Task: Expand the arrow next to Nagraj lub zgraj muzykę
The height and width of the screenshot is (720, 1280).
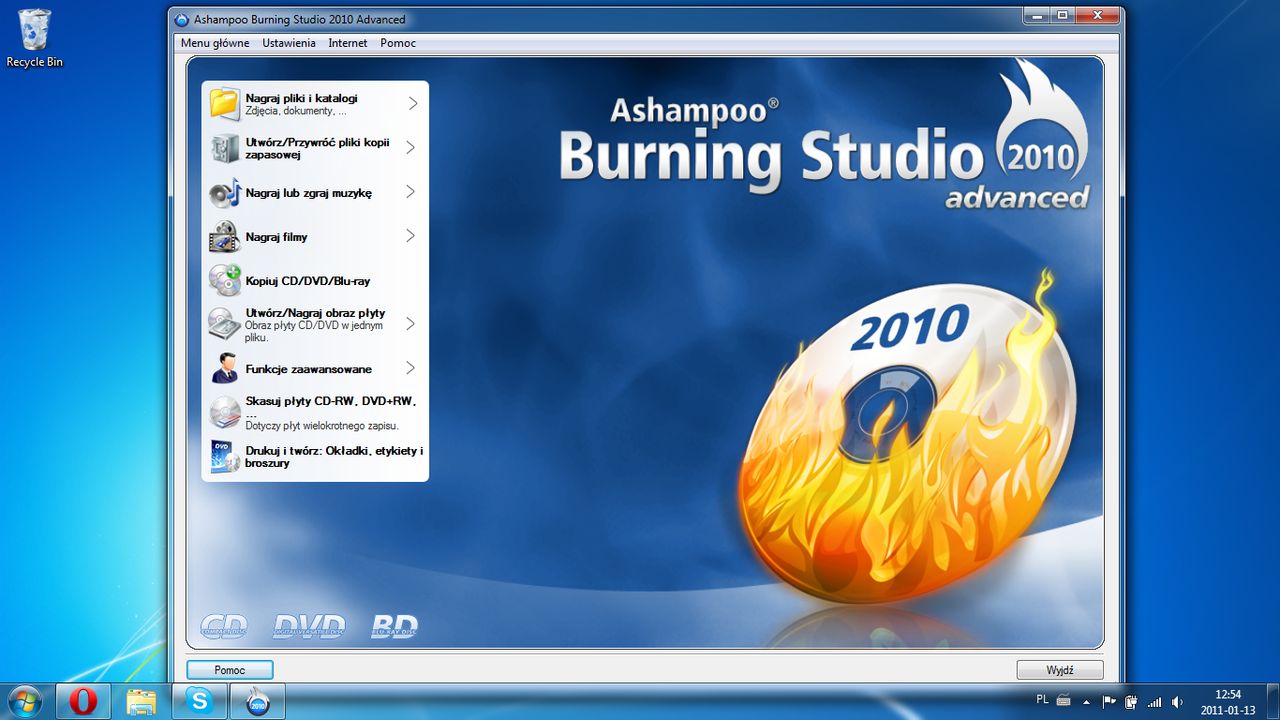Action: pos(412,192)
